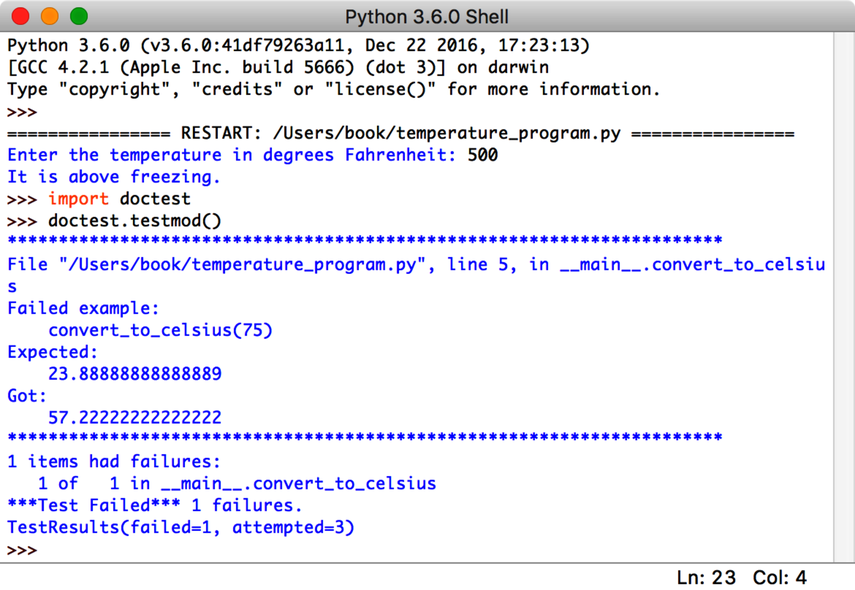
Task: Click the entered temperature value 500
Action: (483, 155)
